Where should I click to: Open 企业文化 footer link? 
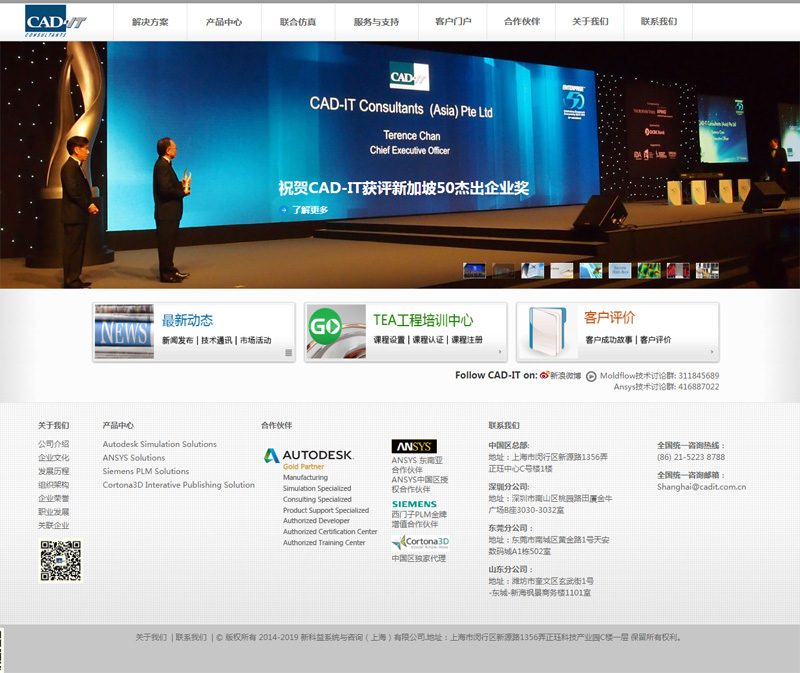pos(54,458)
